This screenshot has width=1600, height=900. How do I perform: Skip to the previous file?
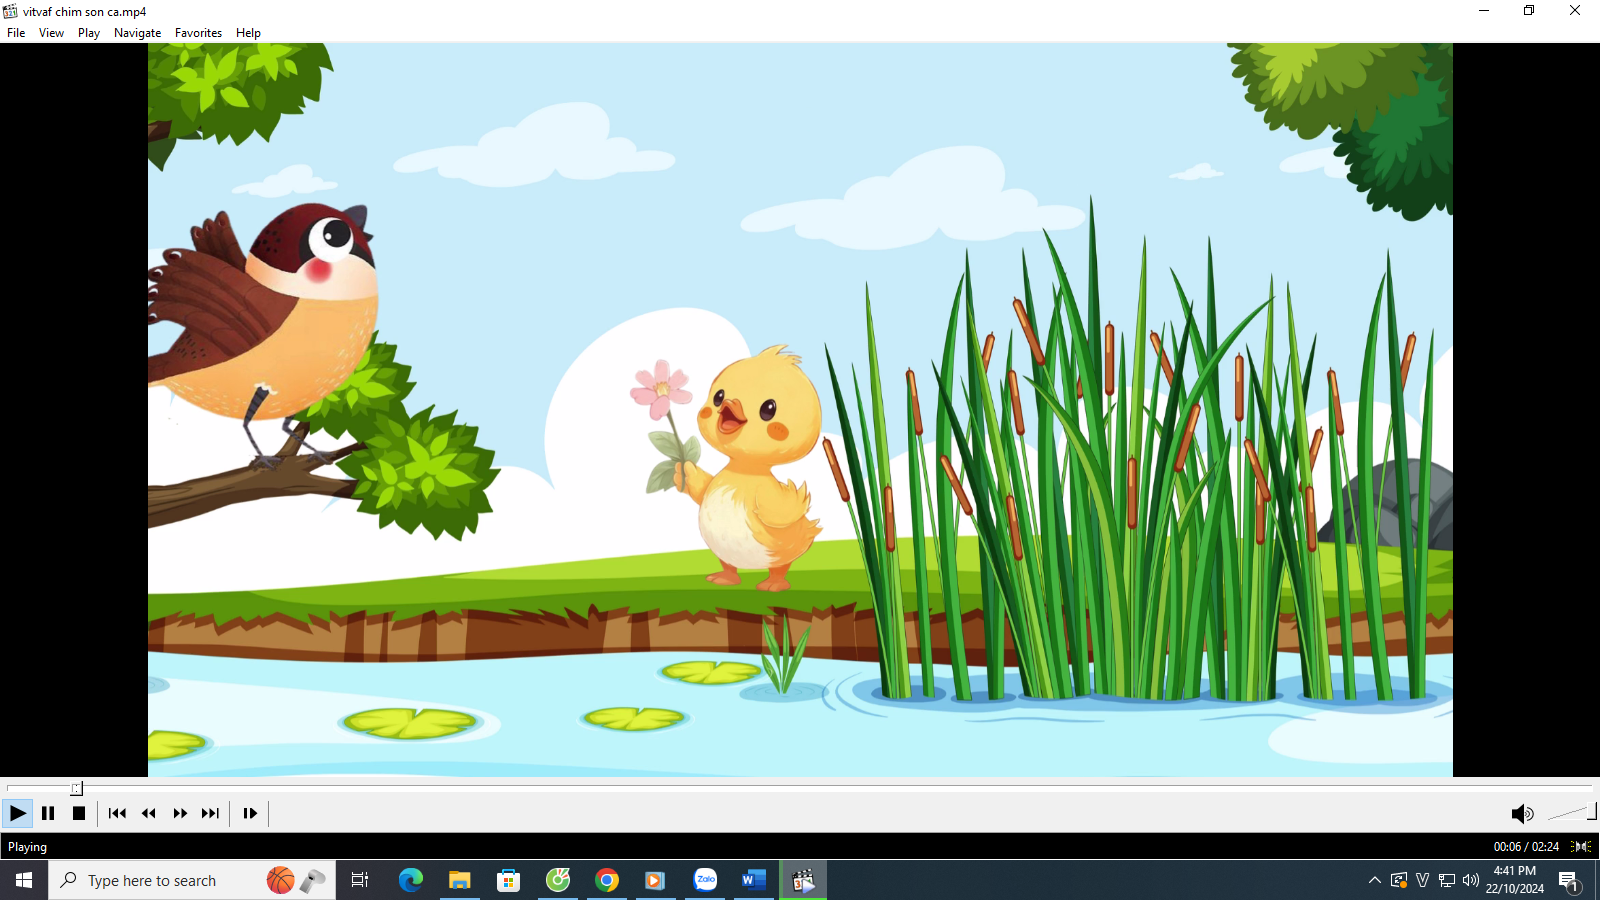(x=117, y=813)
